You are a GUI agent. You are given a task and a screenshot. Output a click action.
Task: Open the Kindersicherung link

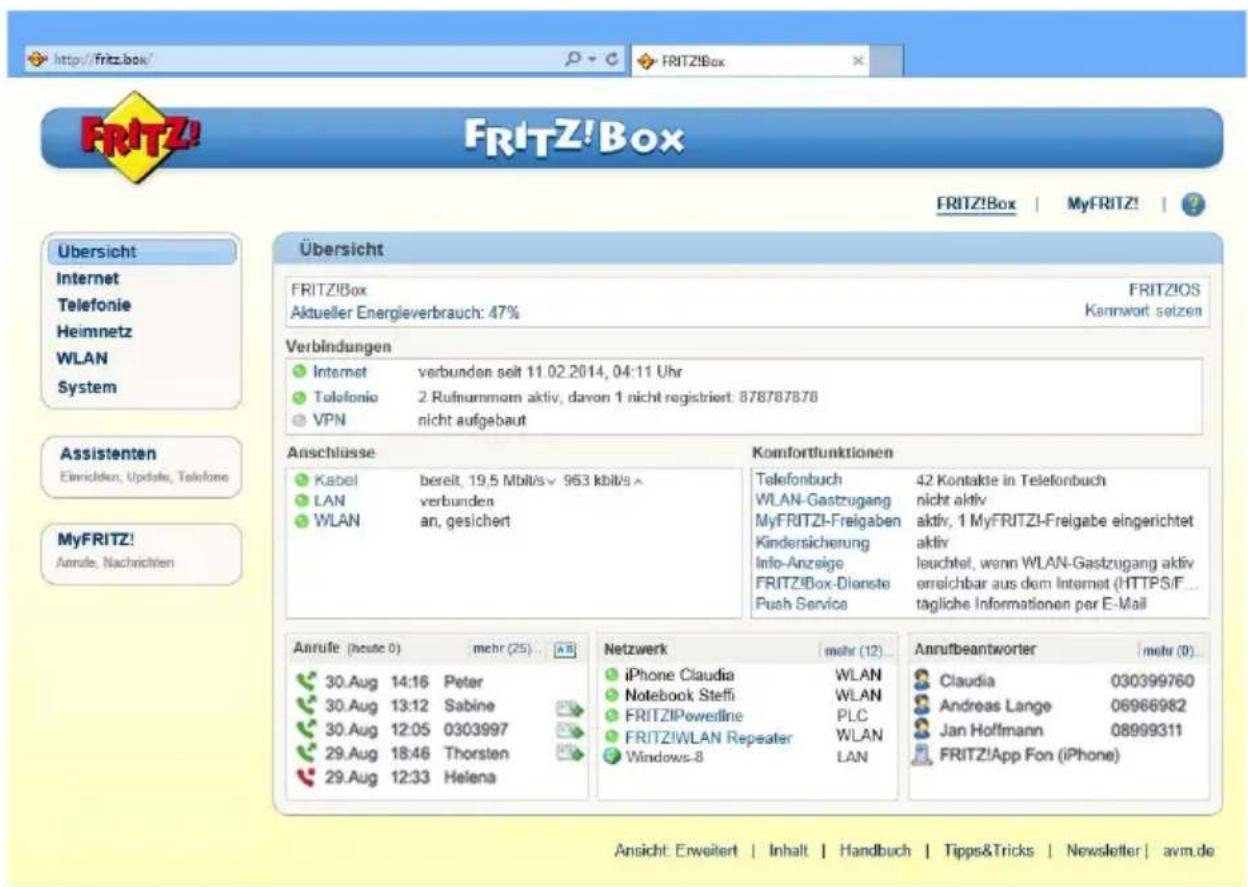[813, 542]
